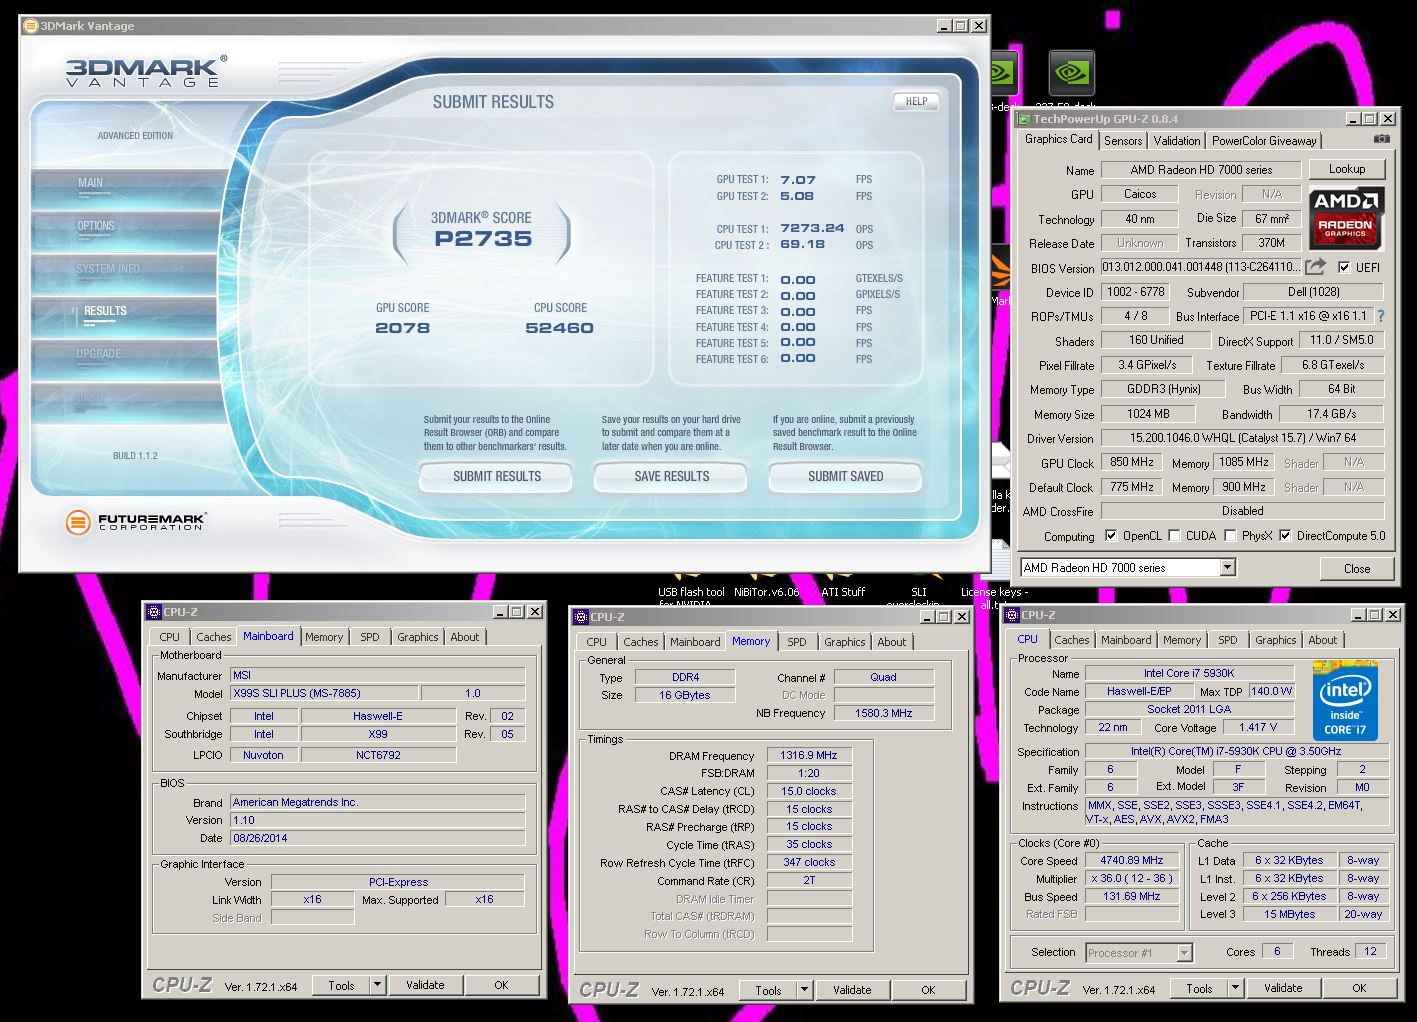1417x1022 pixels.
Task: Expand Tools arrow in CPU-Z Mainboard window
Action: click(x=377, y=985)
